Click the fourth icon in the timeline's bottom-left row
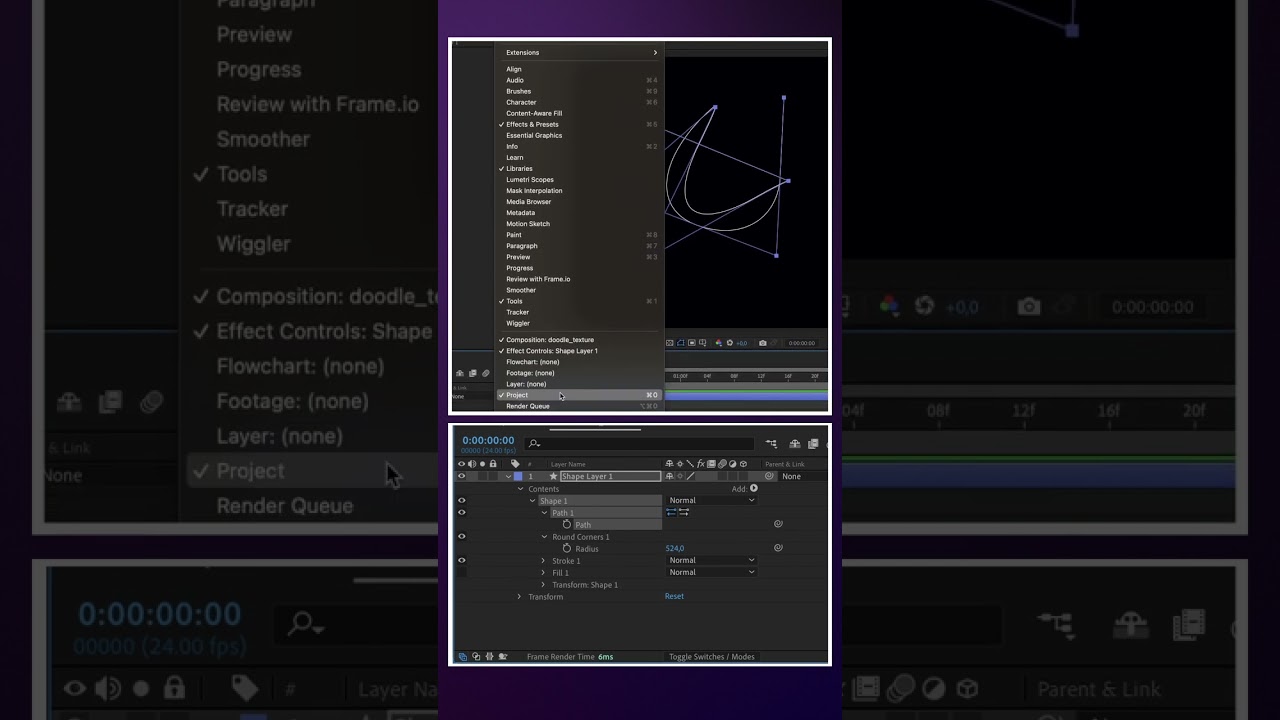This screenshot has height=720, width=1280. click(502, 656)
